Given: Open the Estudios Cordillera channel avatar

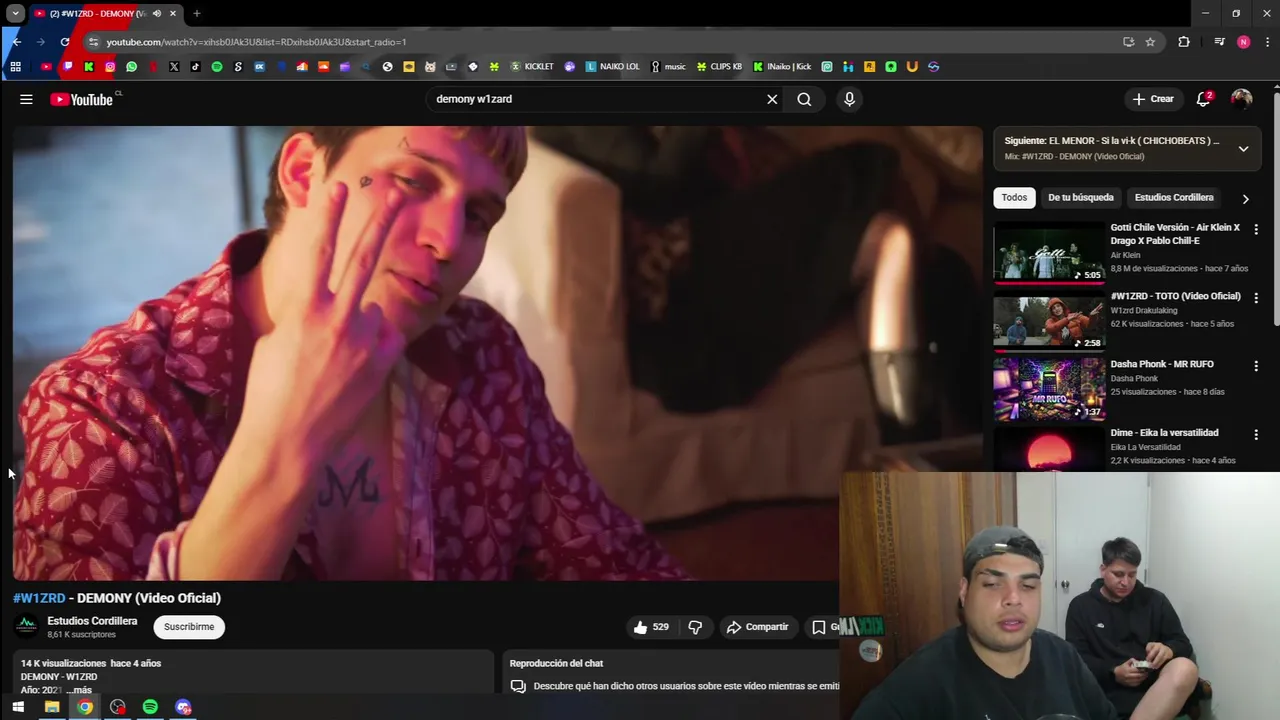Looking at the screenshot, I should [x=27, y=626].
